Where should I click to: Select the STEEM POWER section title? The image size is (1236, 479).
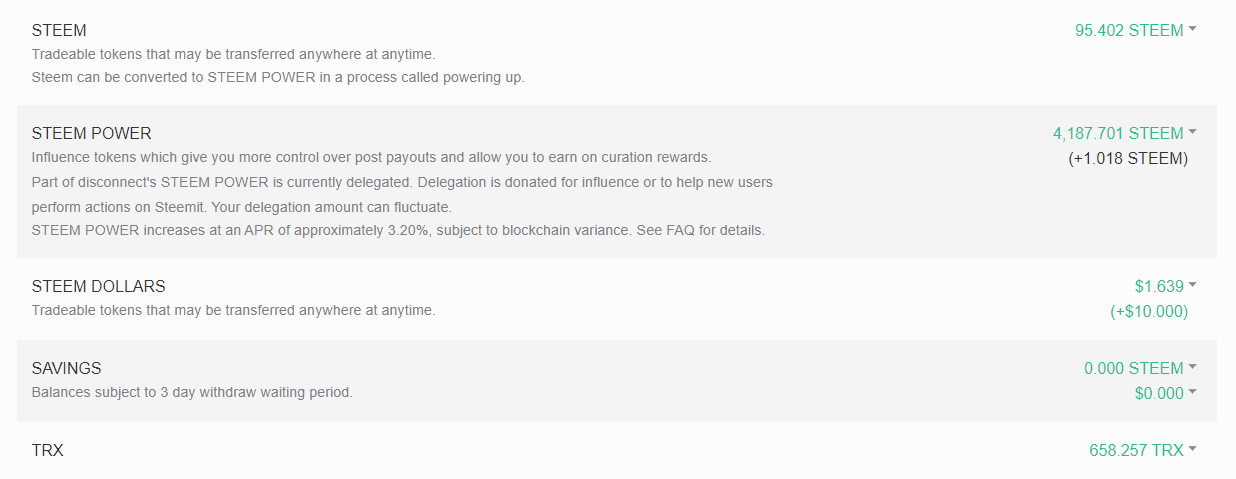pos(91,133)
